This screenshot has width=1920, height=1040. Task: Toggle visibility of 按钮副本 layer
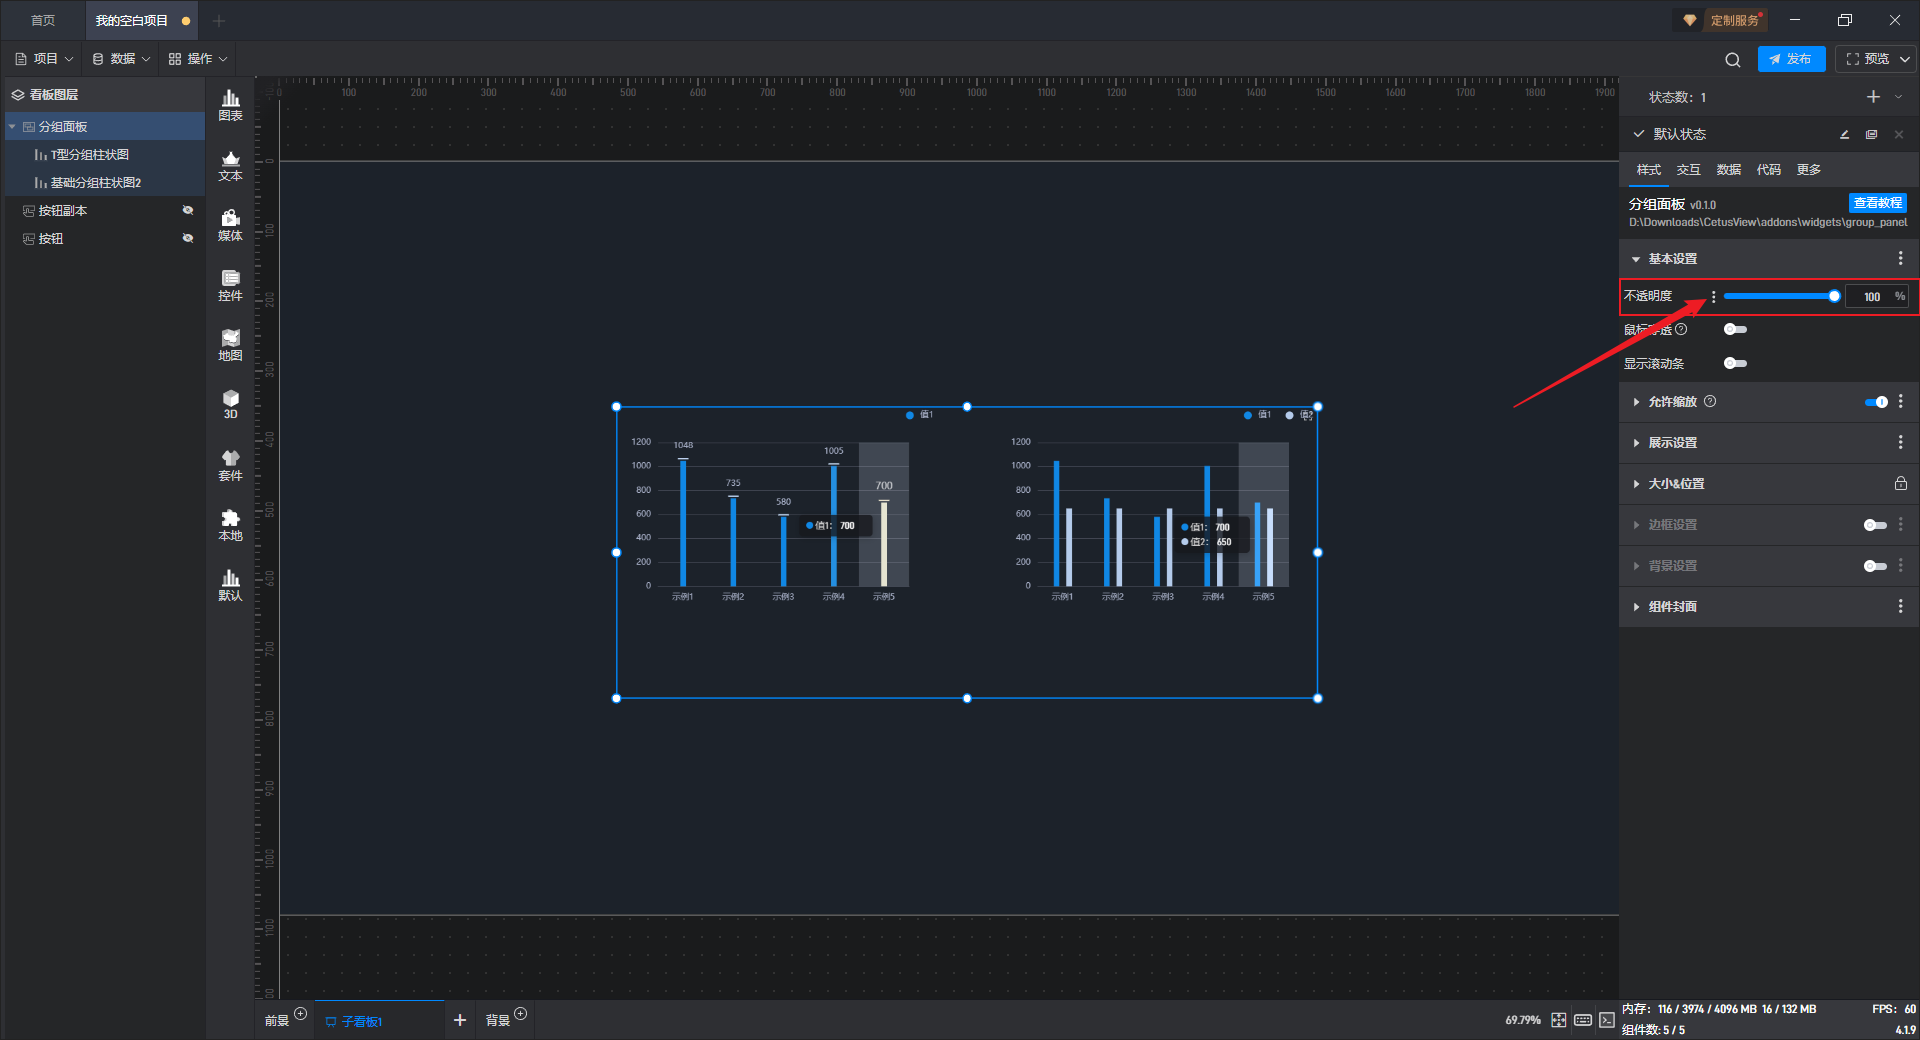pos(187,210)
